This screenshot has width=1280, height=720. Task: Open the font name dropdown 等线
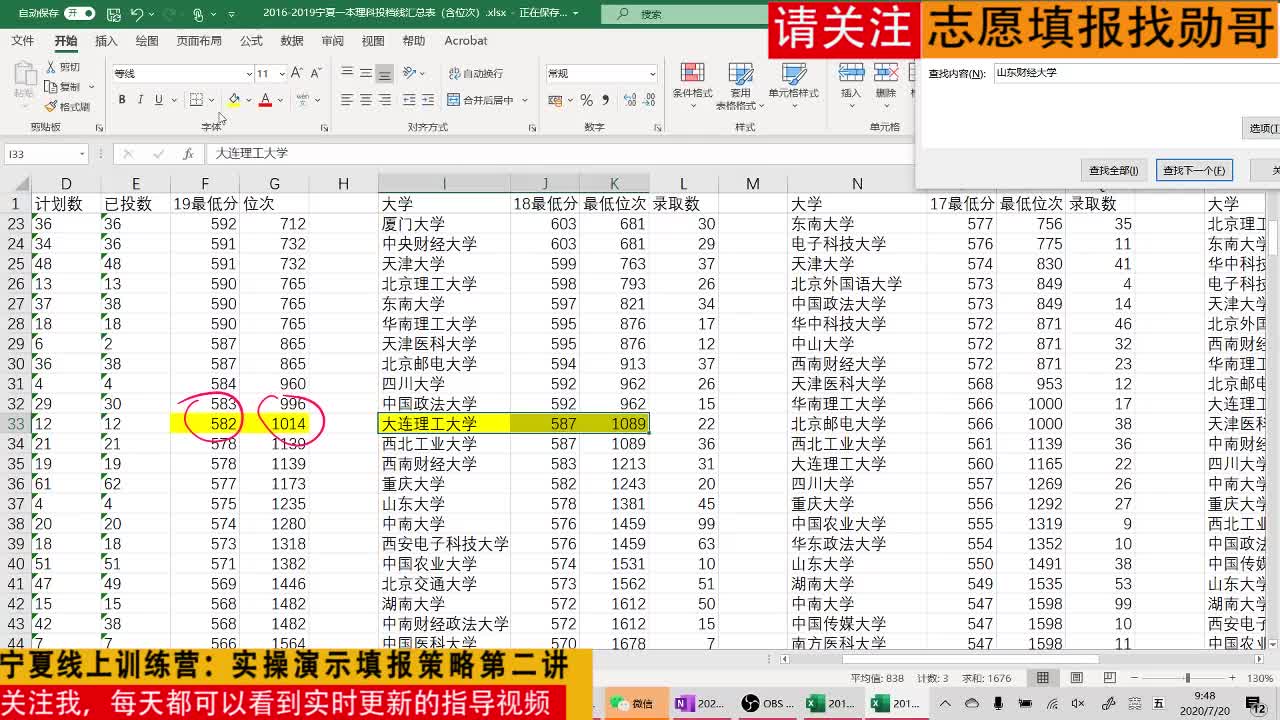coord(248,74)
